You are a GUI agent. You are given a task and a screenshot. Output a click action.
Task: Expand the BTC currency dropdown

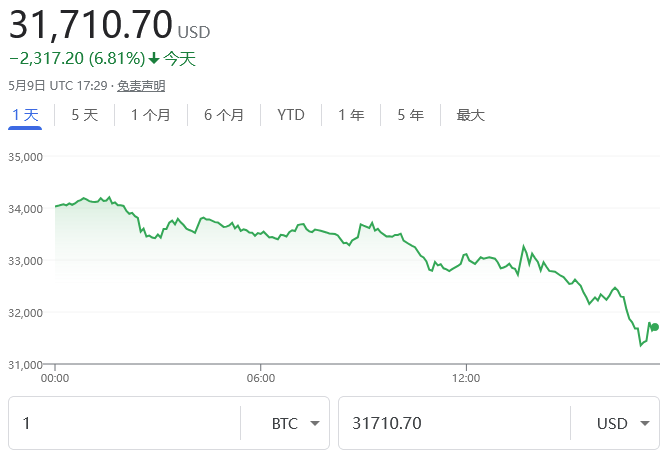(x=298, y=423)
